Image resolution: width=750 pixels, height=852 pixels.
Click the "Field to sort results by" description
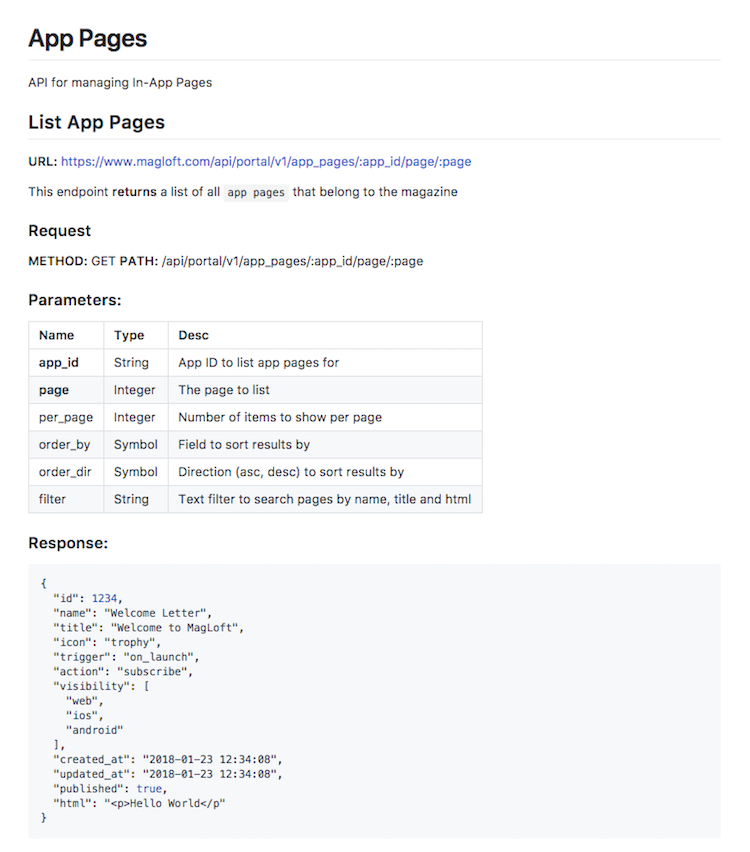[244, 444]
